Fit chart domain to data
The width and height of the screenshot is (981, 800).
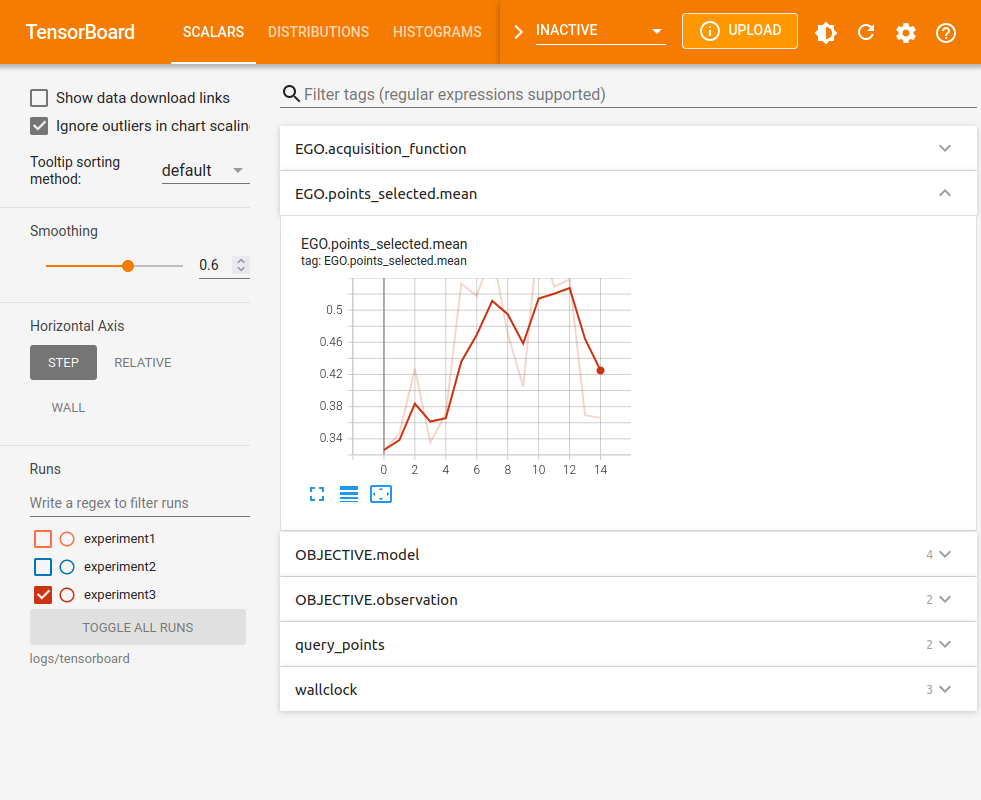coord(381,493)
